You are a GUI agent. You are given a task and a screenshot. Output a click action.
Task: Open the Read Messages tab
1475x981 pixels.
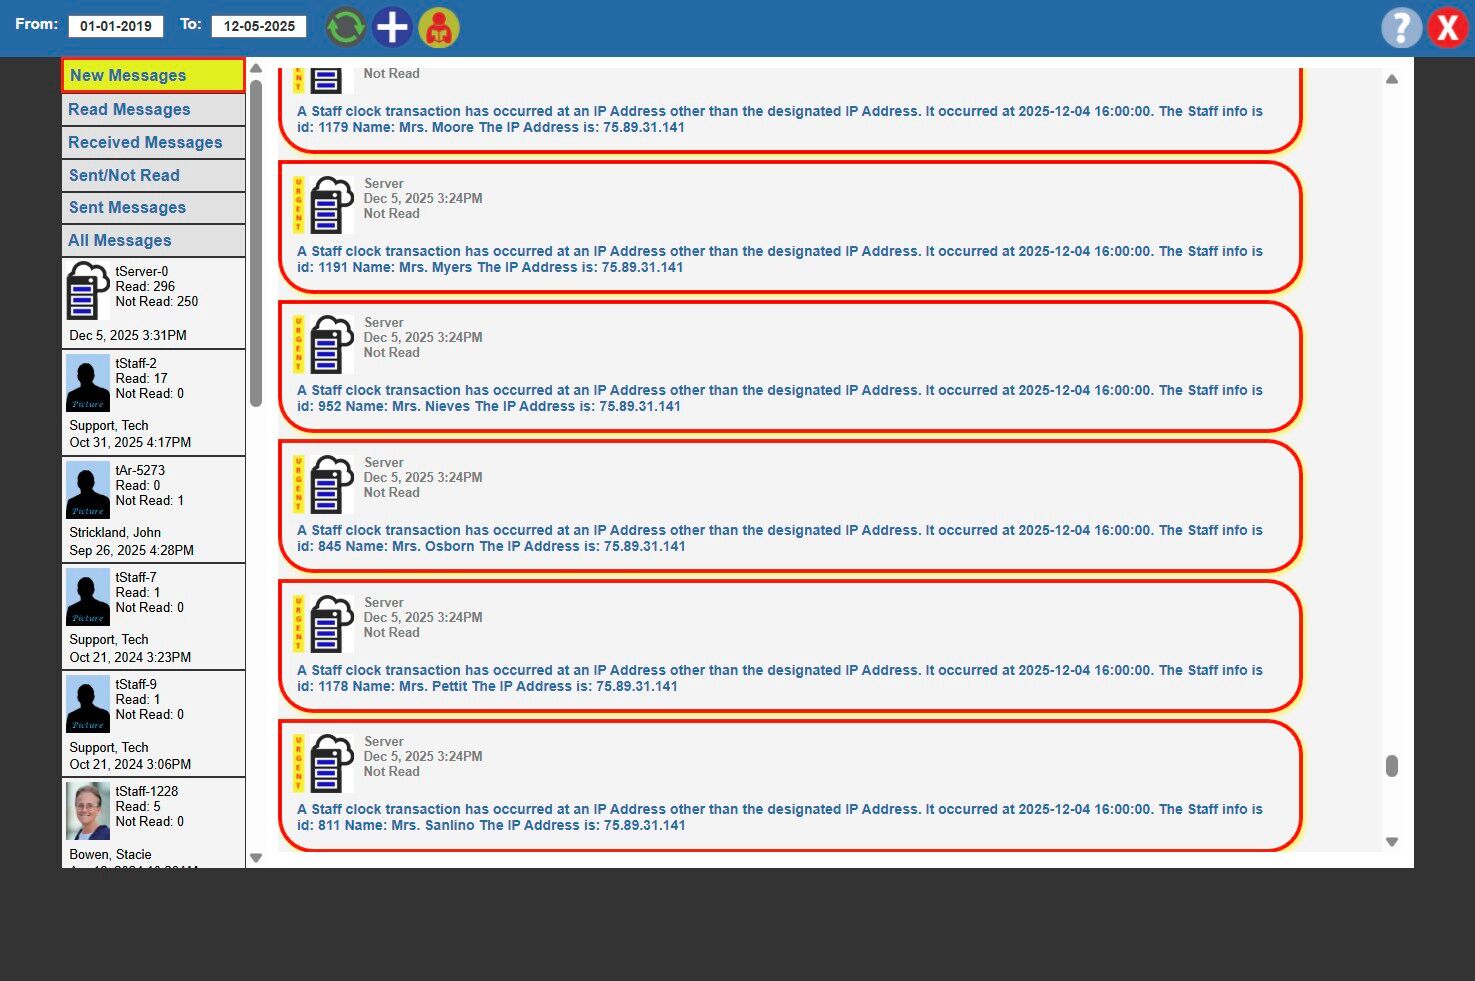(153, 109)
